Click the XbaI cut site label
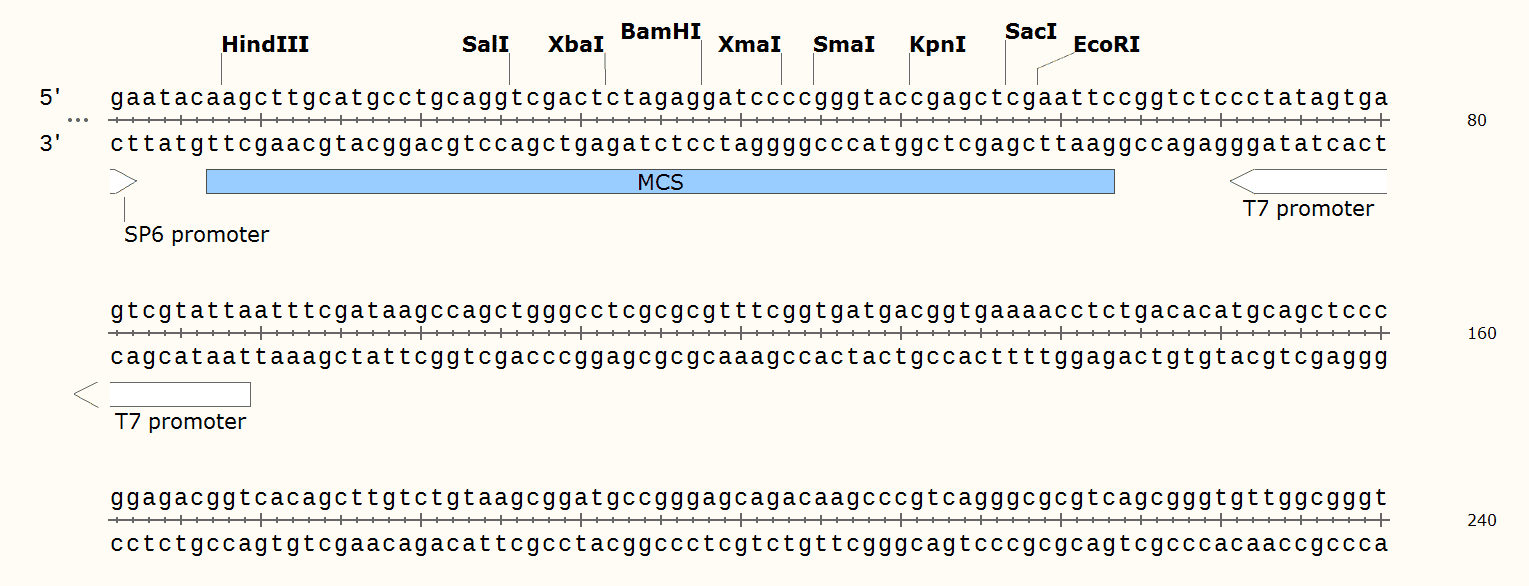1529x586 pixels. [x=576, y=45]
